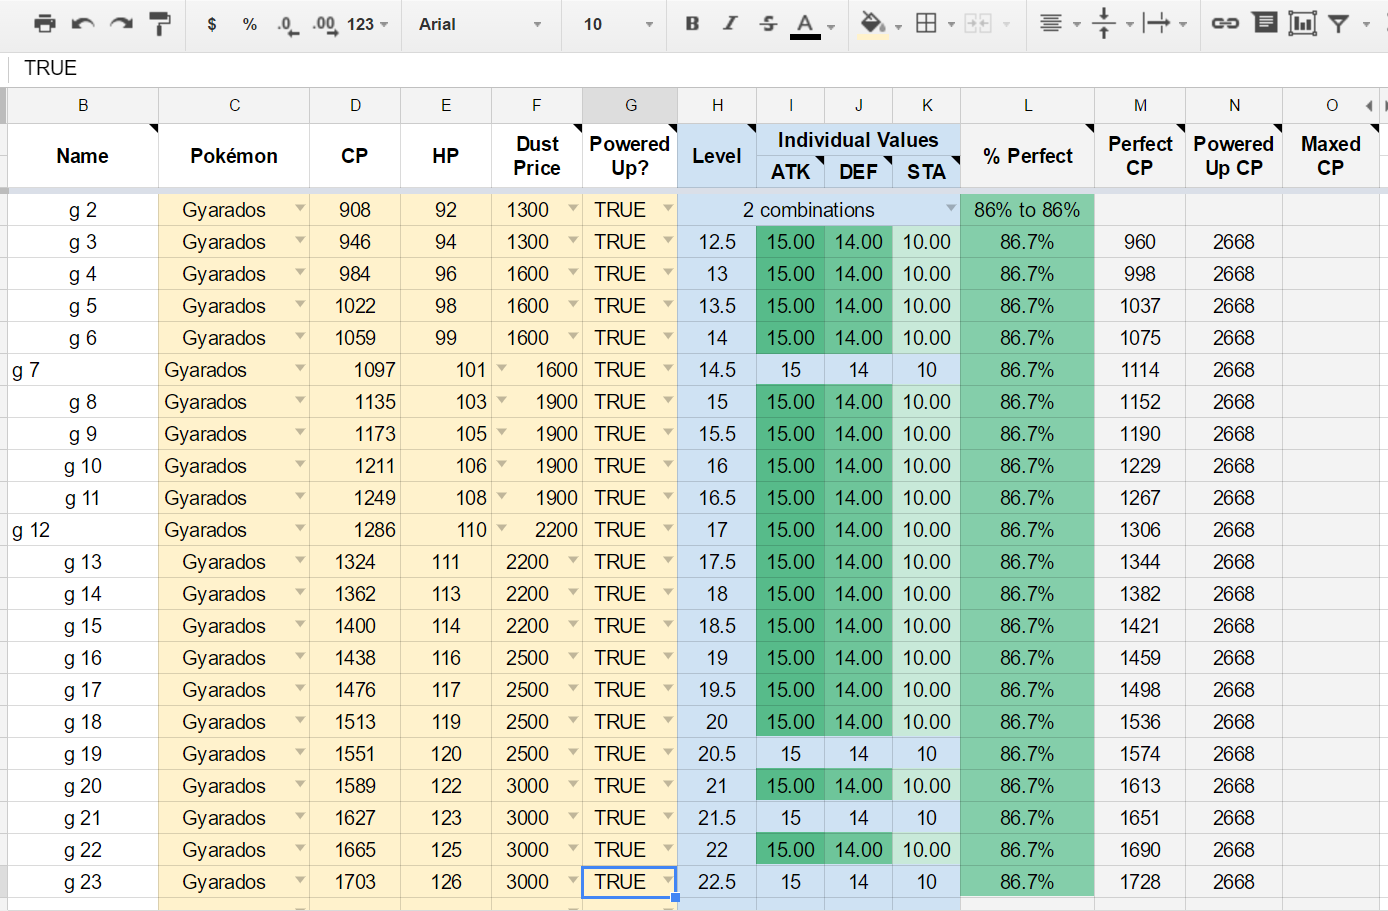Activate the paint format tool
The height and width of the screenshot is (911, 1388).
pos(159,24)
